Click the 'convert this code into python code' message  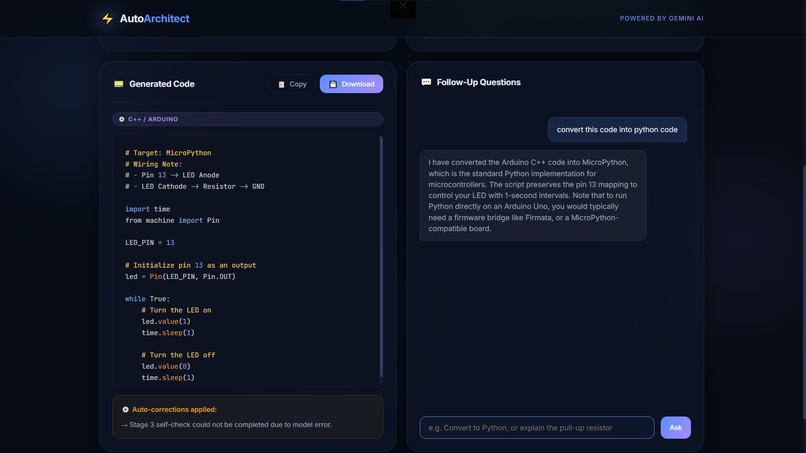point(617,130)
